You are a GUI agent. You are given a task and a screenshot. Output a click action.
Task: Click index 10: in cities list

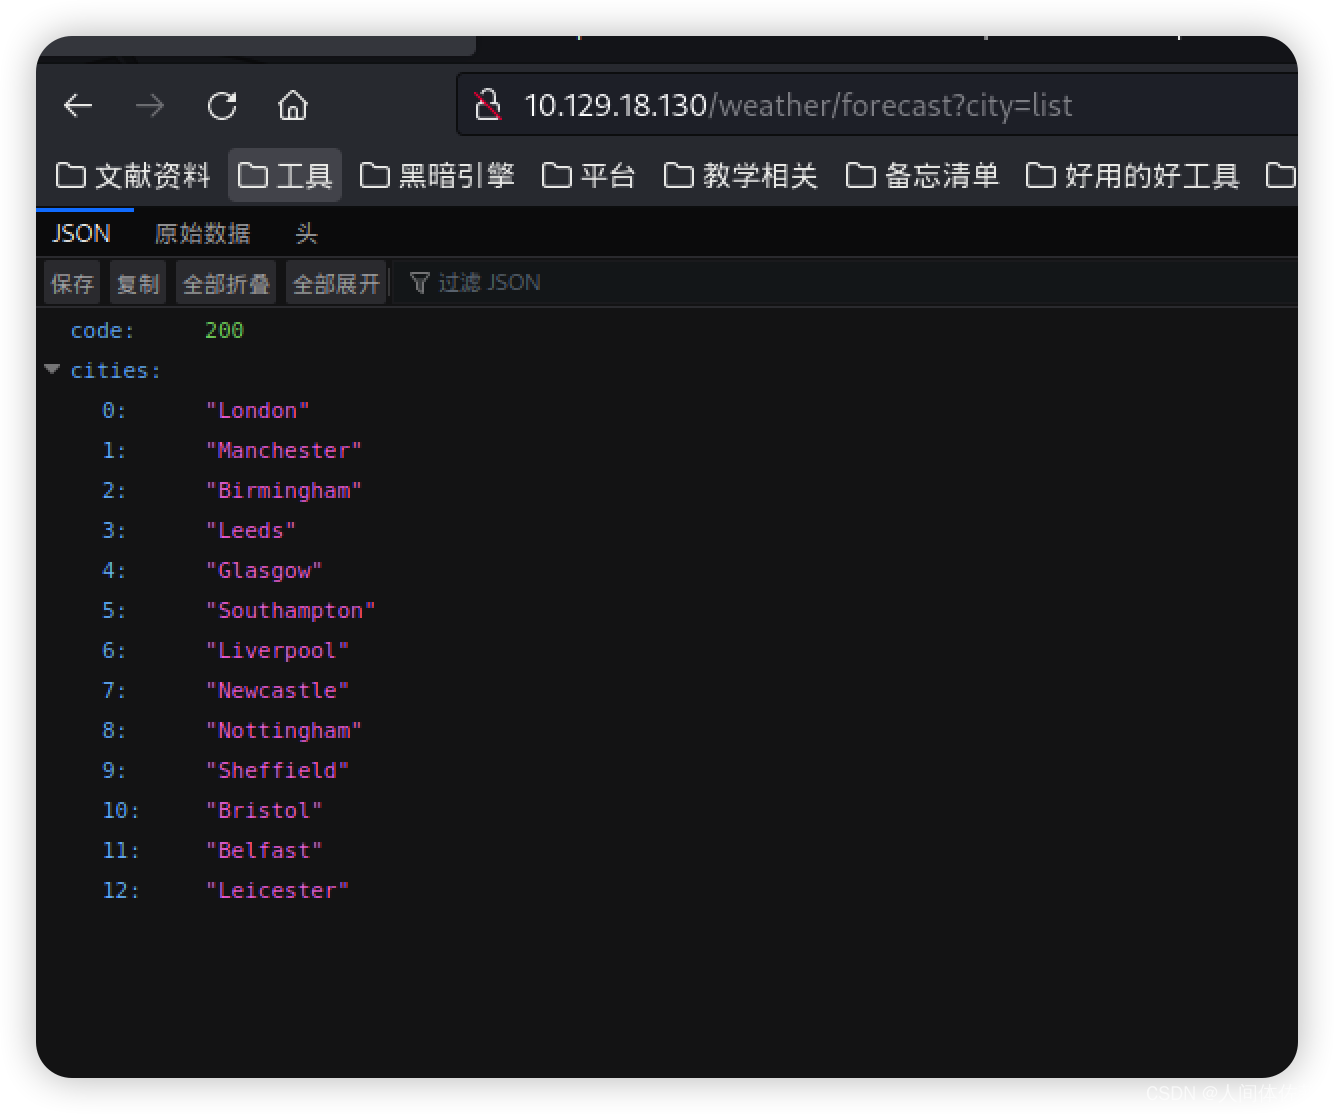121,811
